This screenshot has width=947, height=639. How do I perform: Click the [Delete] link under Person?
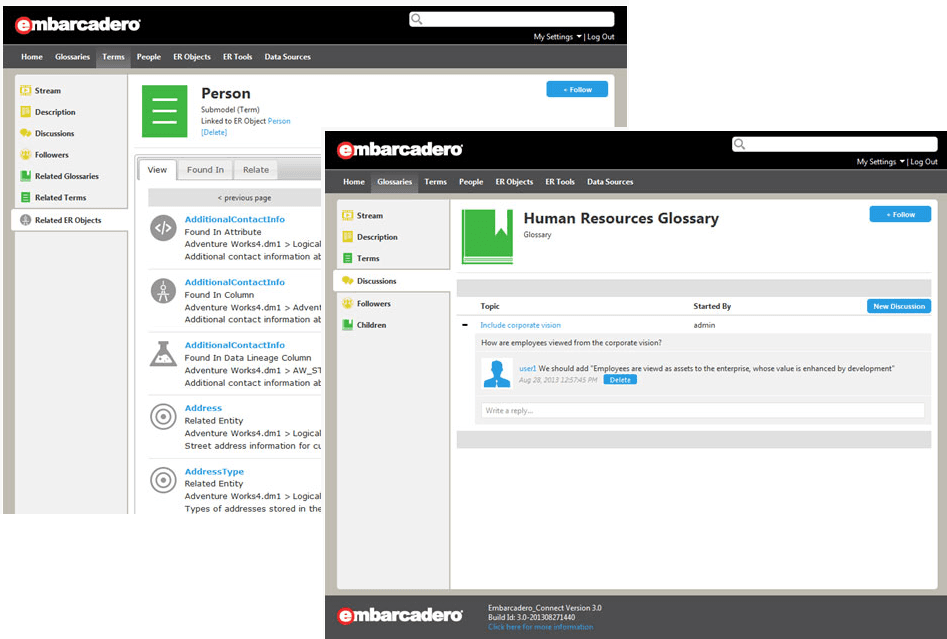(214, 132)
